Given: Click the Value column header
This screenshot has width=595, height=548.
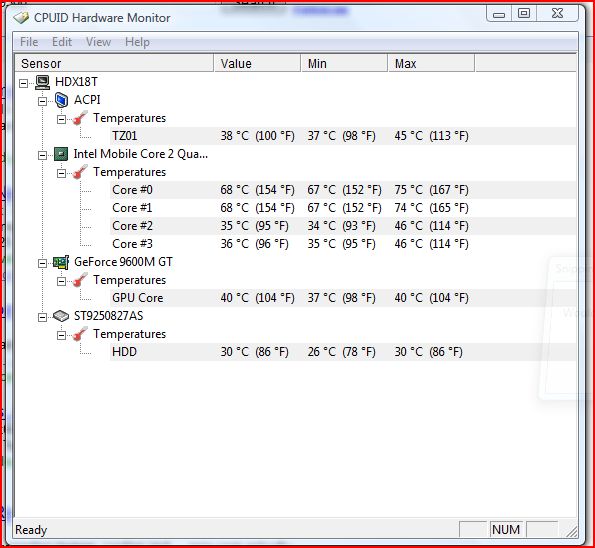Looking at the screenshot, I should coord(257,63).
